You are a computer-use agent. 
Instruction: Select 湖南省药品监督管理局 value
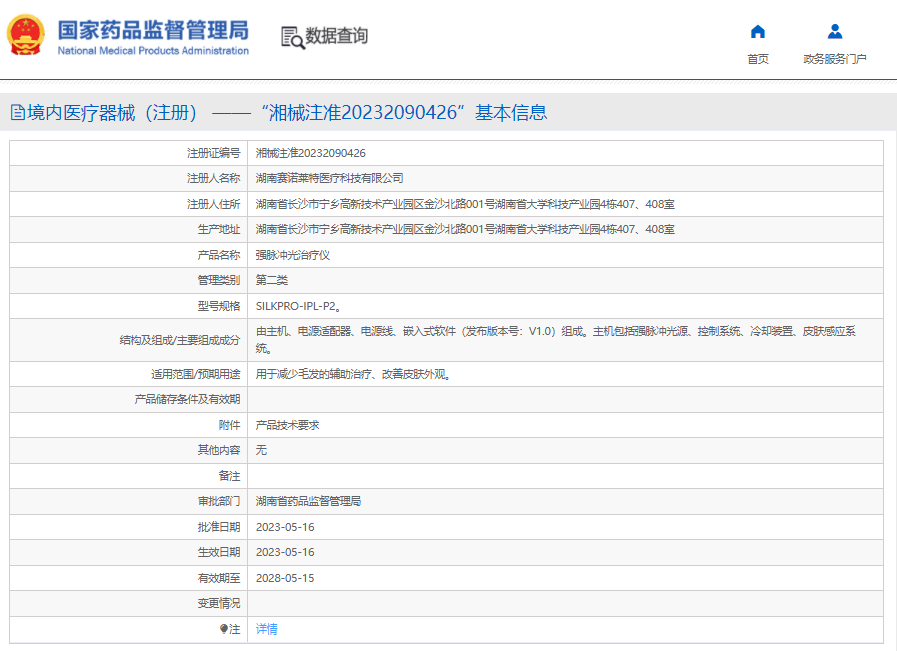(308, 501)
